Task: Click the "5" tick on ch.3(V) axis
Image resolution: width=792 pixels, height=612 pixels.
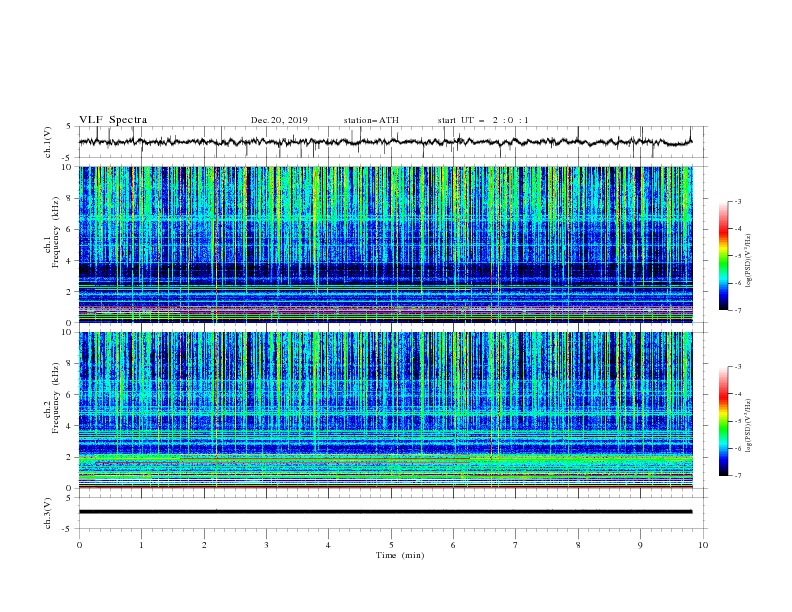Action: [x=69, y=498]
